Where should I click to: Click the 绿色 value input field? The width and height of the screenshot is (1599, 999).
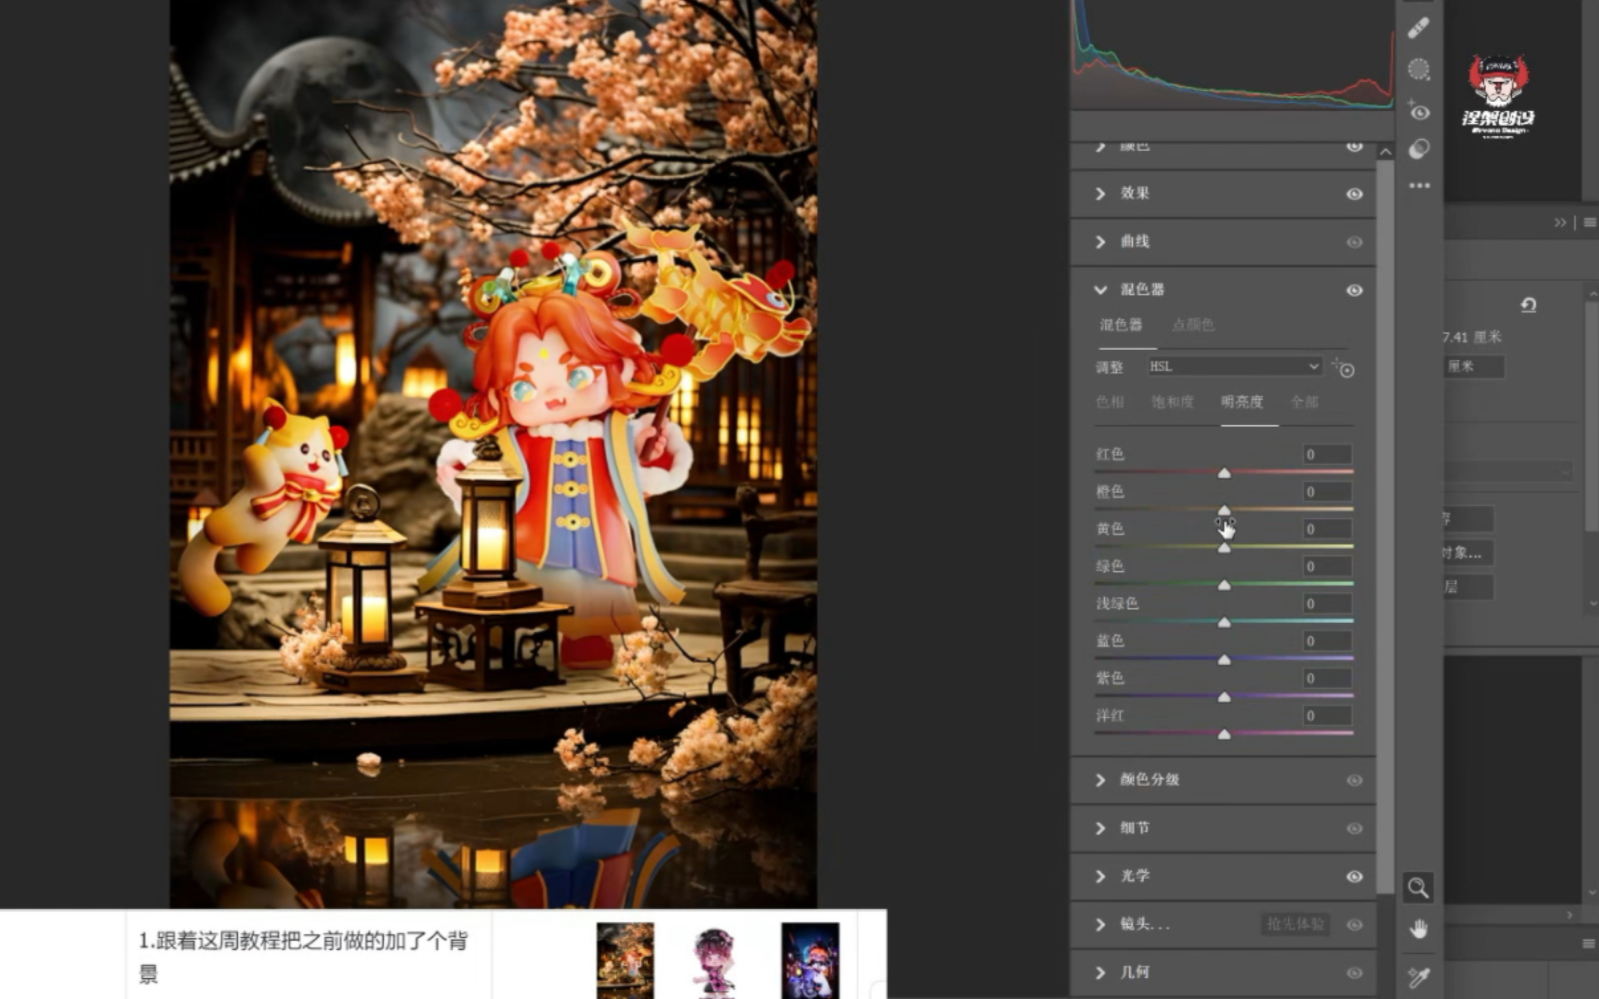[x=1327, y=566]
